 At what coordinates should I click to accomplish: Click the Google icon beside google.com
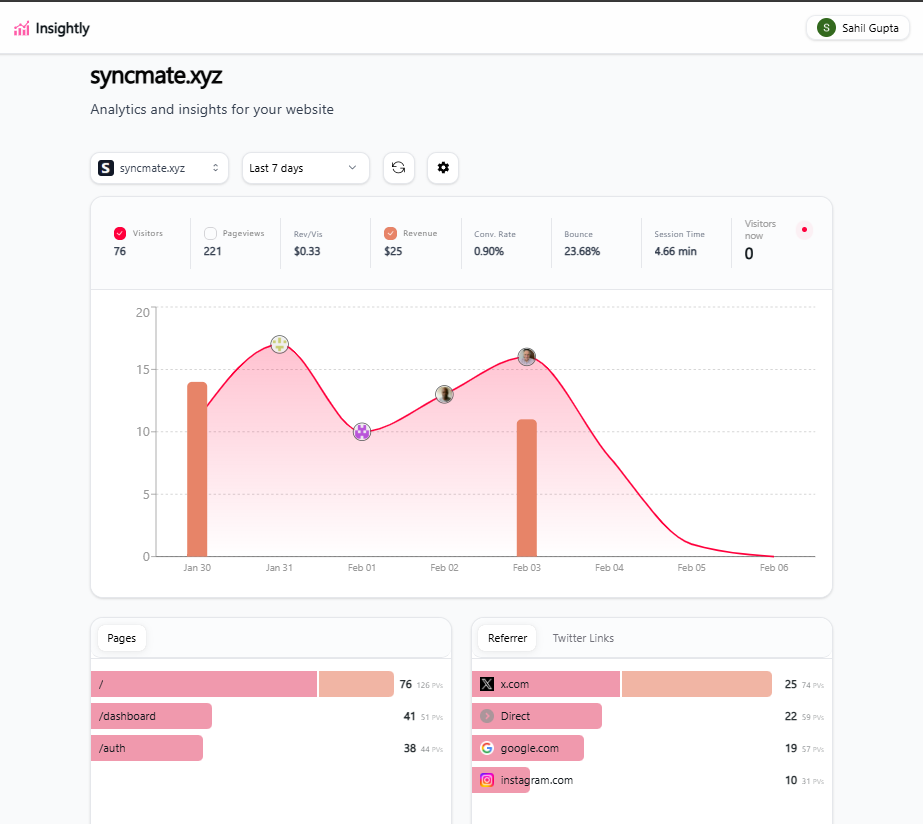485,748
